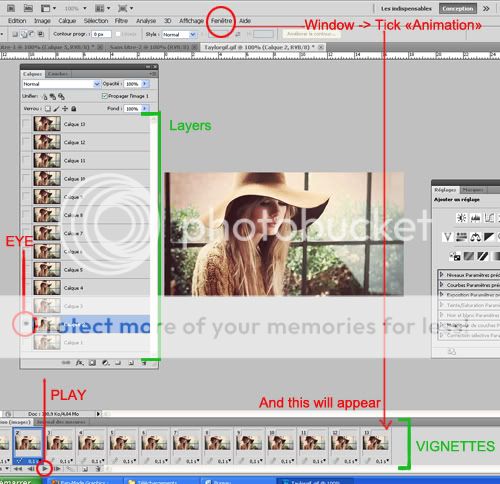
Task: Launch Bridge from the top bar icon
Action: (11, 8)
